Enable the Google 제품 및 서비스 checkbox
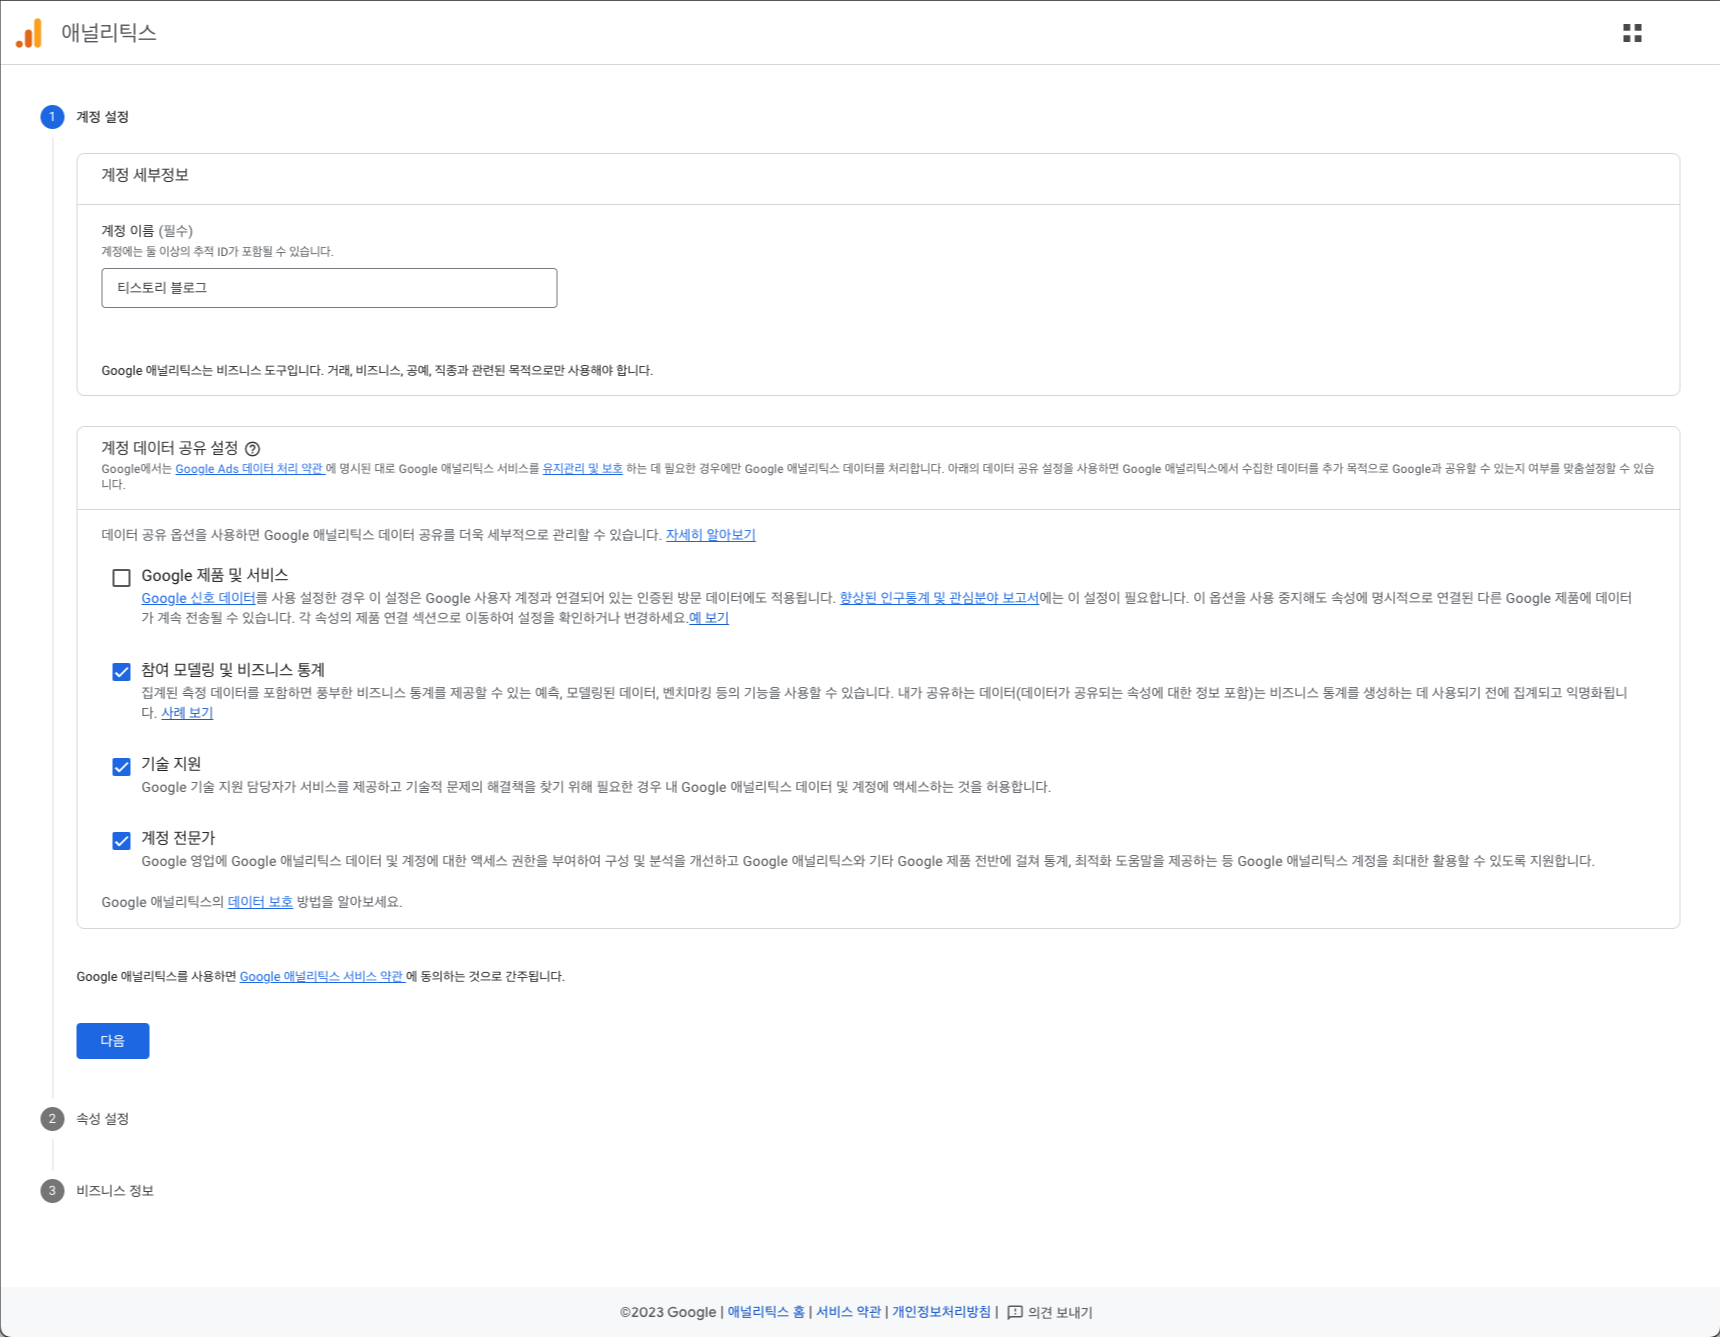The width and height of the screenshot is (1720, 1337). (x=121, y=578)
